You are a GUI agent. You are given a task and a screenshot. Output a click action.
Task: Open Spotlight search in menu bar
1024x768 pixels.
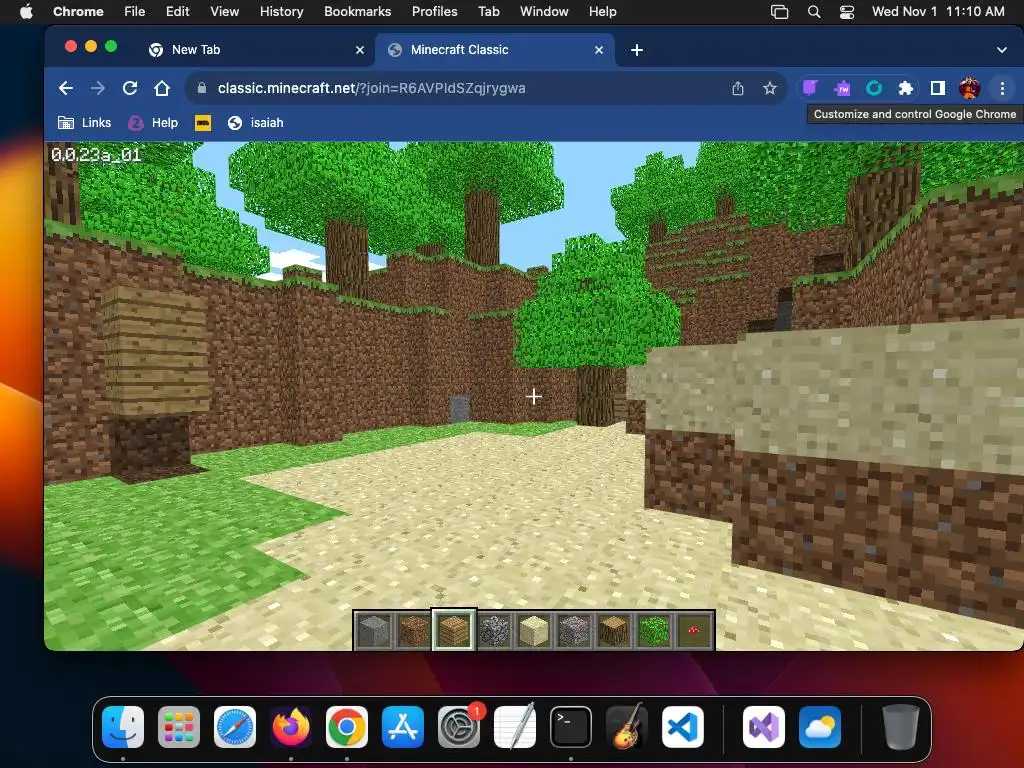814,11
